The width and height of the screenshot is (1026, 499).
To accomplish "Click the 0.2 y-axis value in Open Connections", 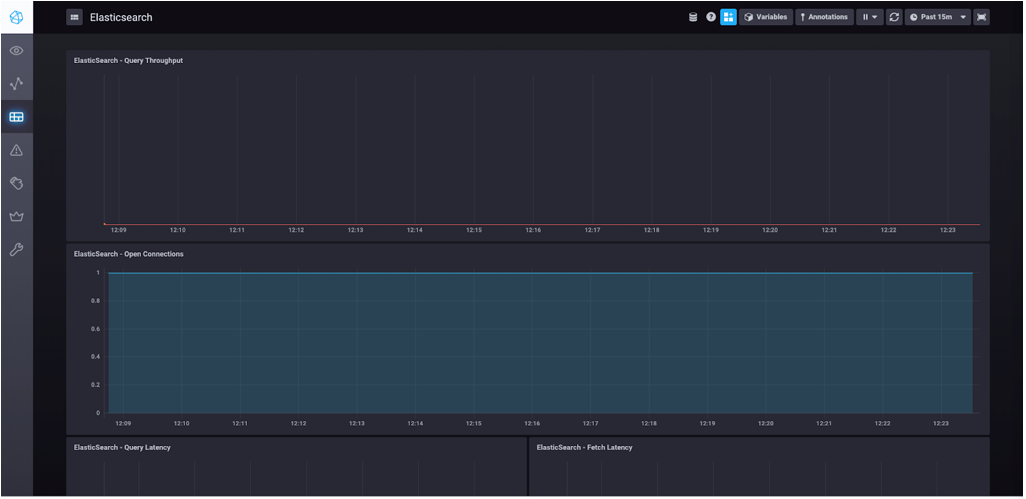I will tap(96, 385).
